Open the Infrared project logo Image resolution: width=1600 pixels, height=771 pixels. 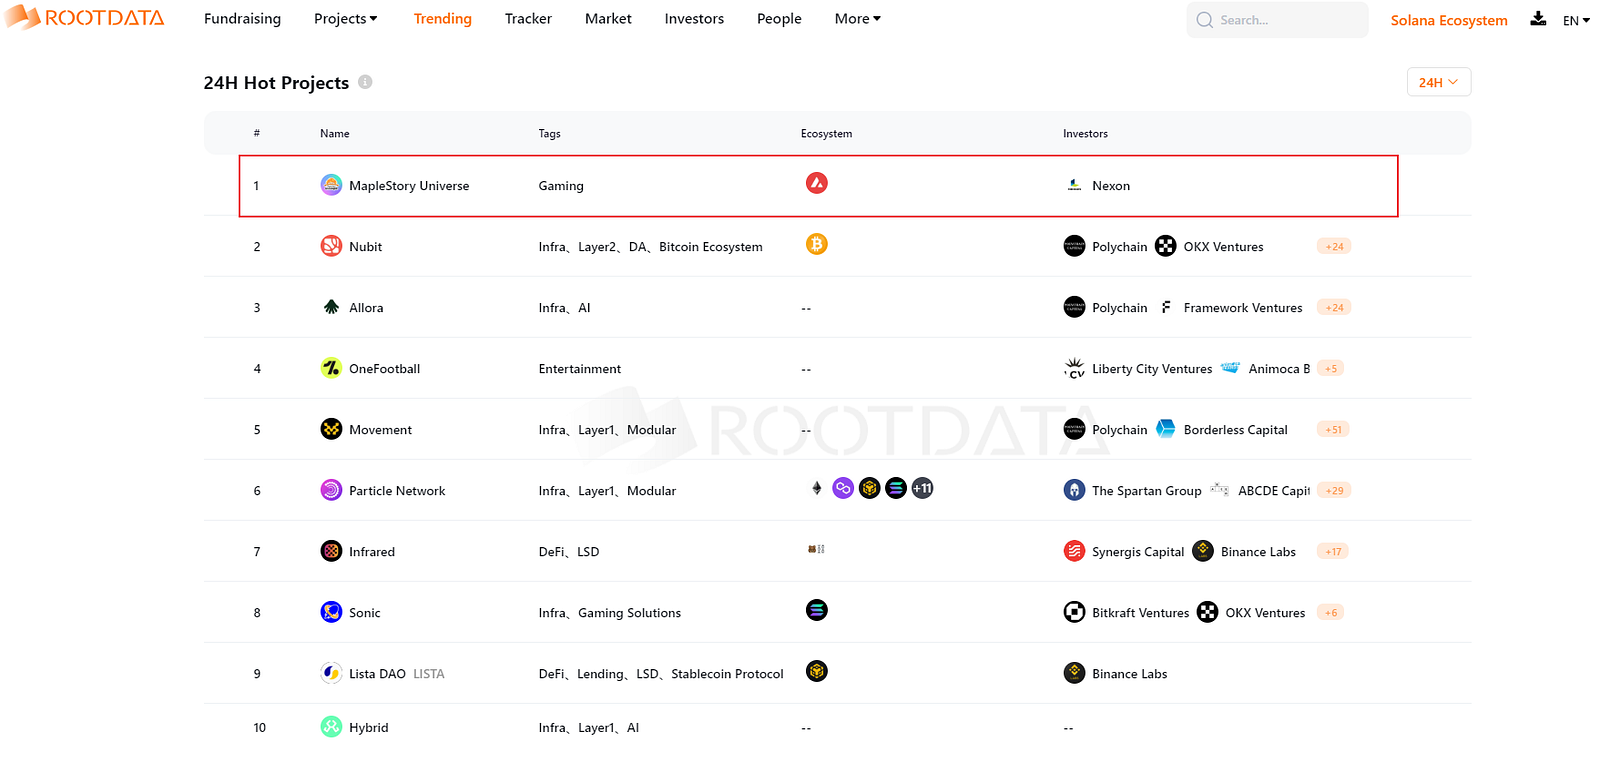tap(331, 551)
